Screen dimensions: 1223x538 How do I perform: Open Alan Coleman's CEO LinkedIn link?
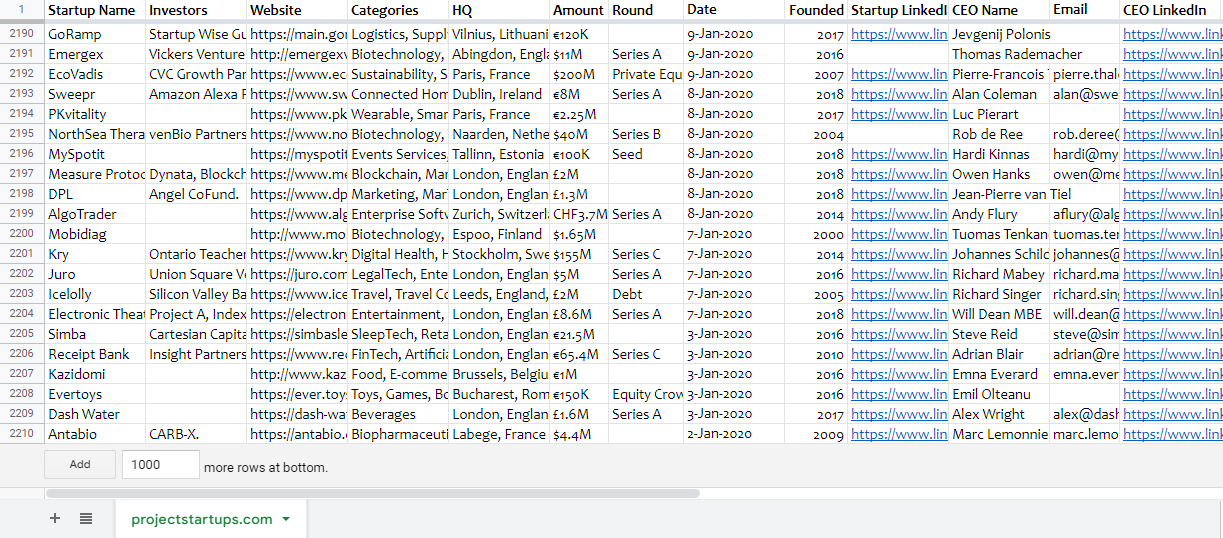click(x=1172, y=94)
